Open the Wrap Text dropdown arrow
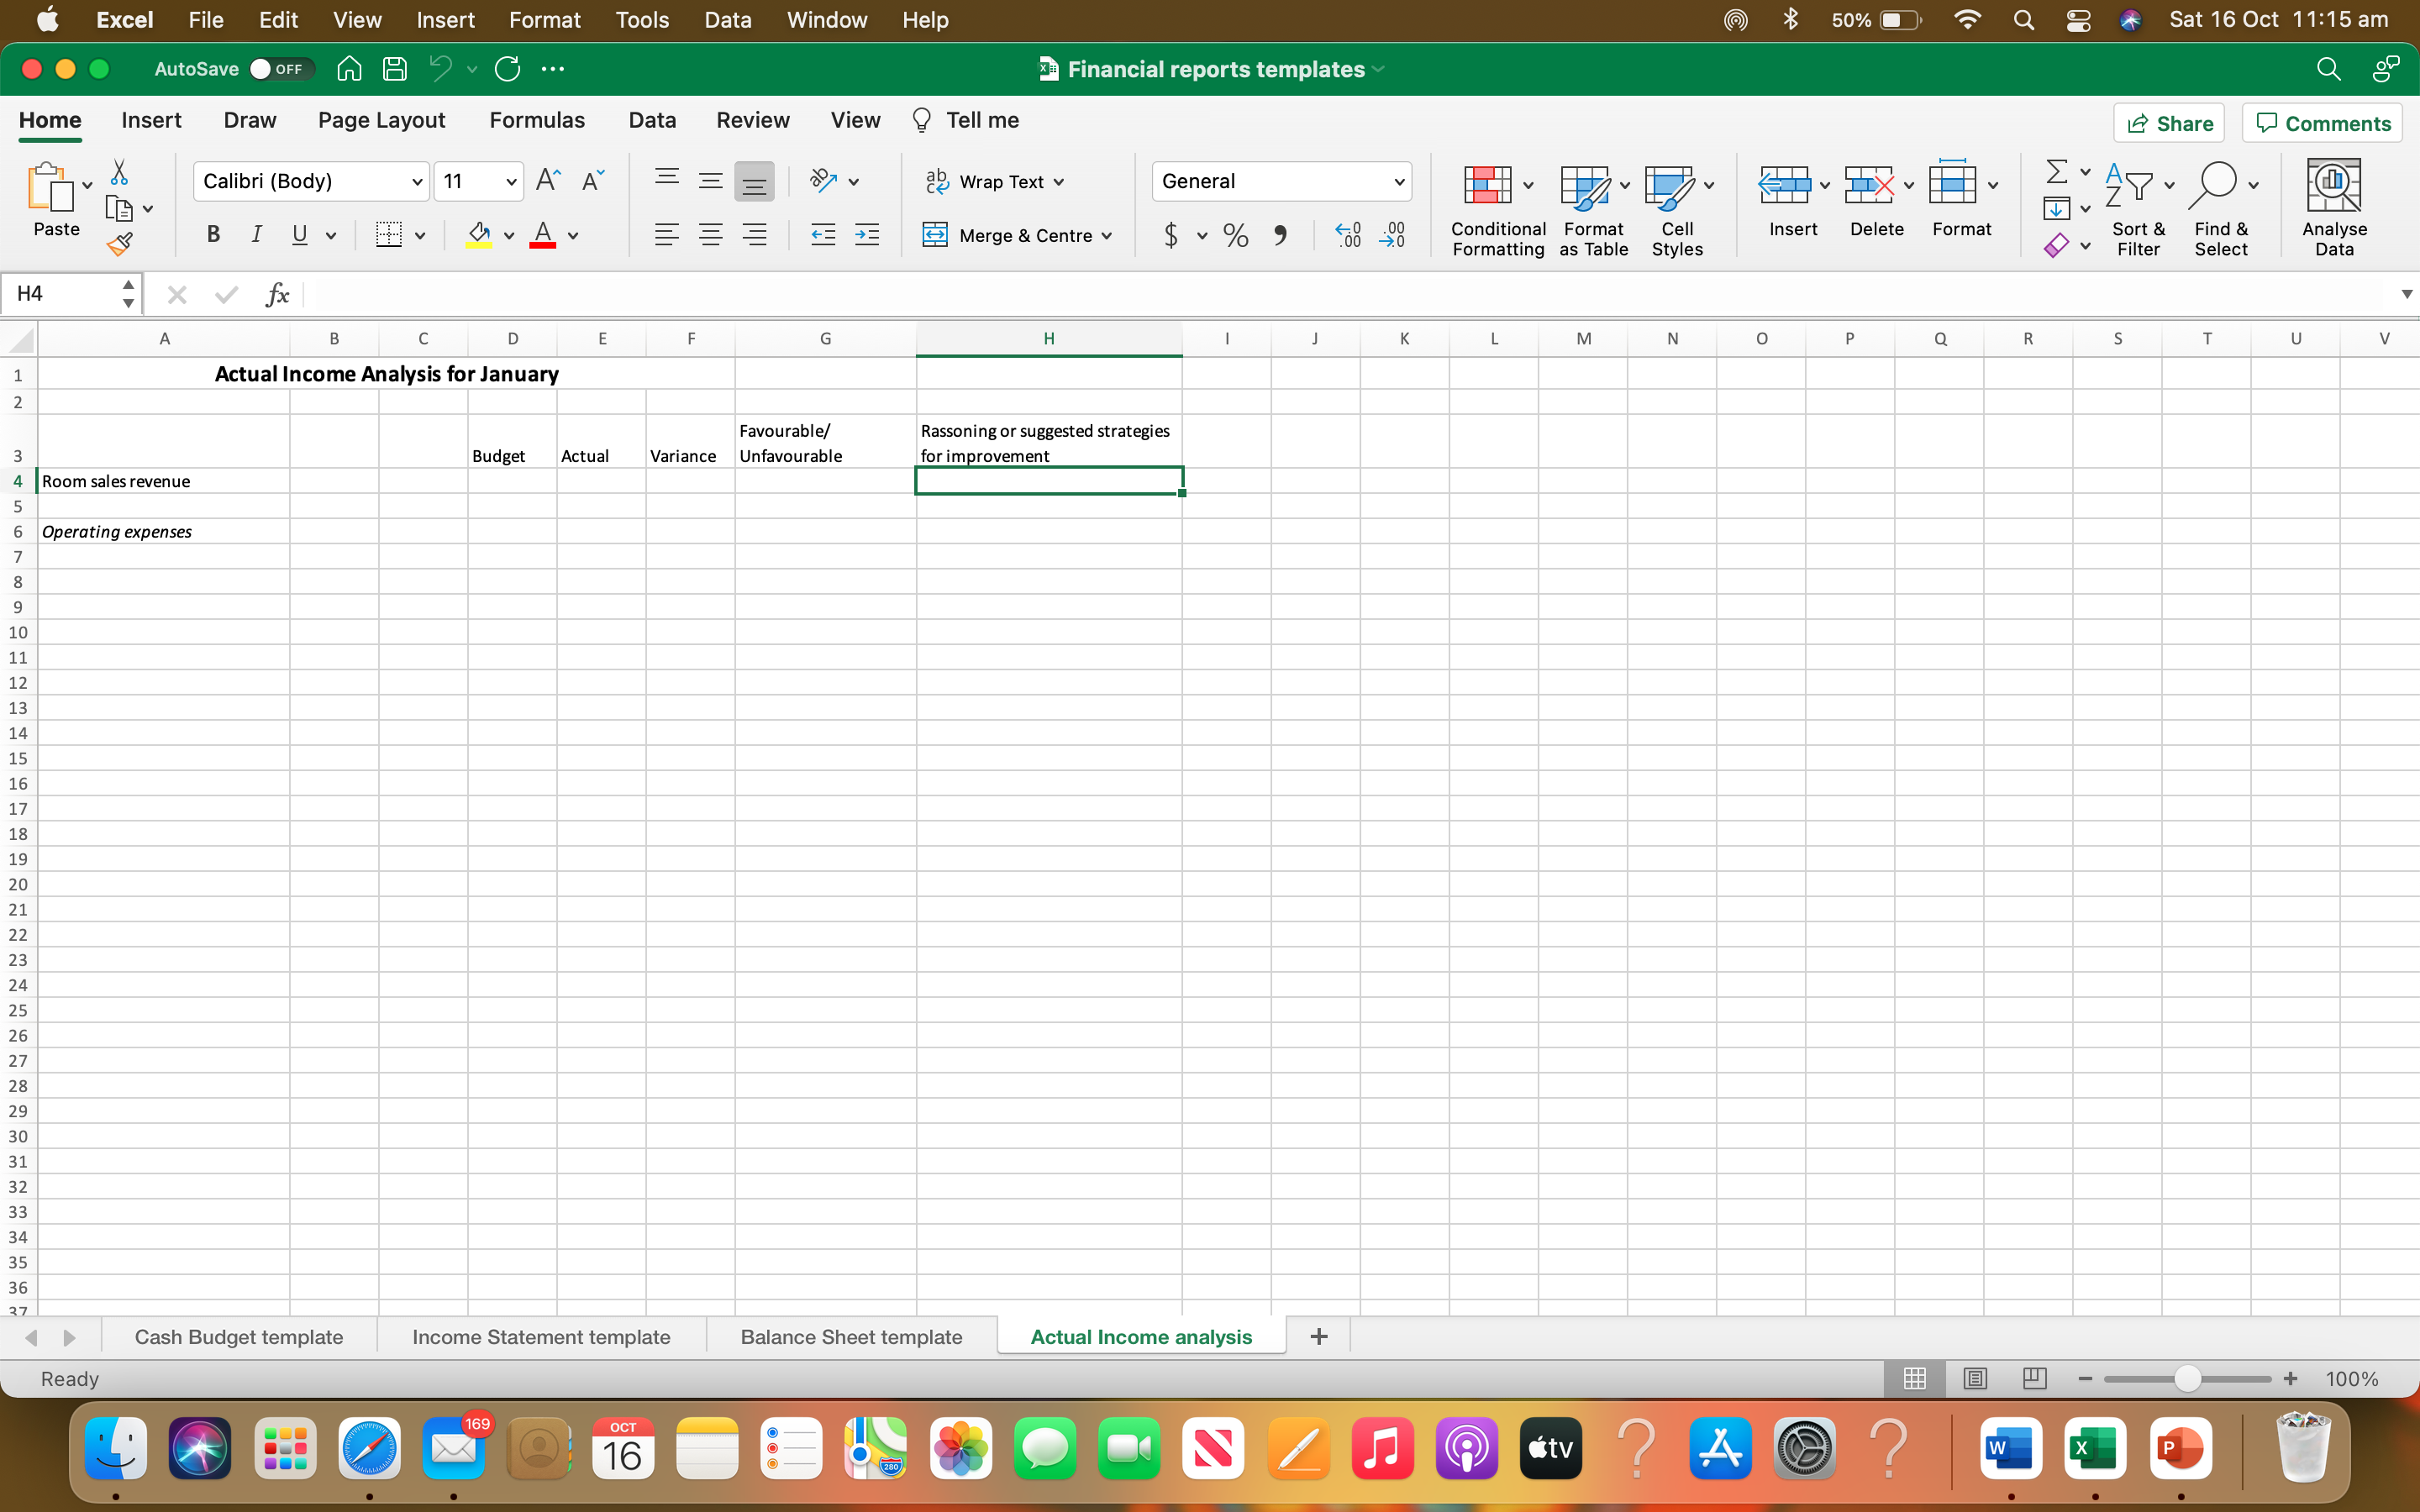The height and width of the screenshot is (1512, 2420). coord(1059,182)
